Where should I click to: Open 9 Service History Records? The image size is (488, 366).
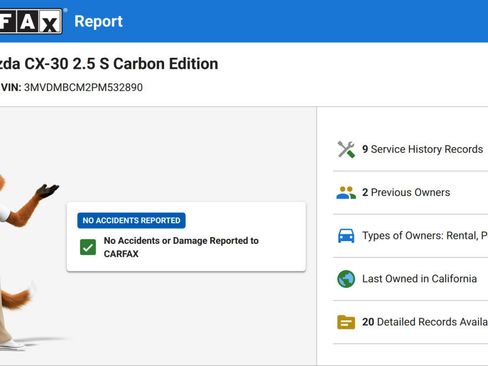423,149
